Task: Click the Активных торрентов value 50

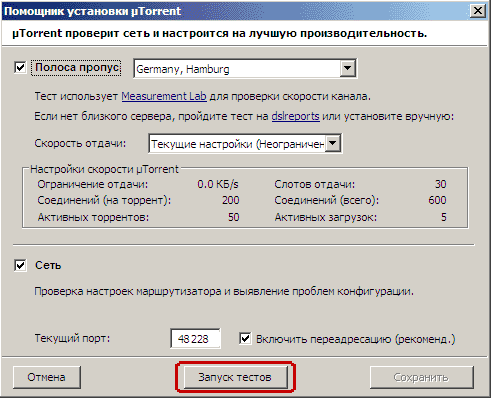Action: pos(234,217)
